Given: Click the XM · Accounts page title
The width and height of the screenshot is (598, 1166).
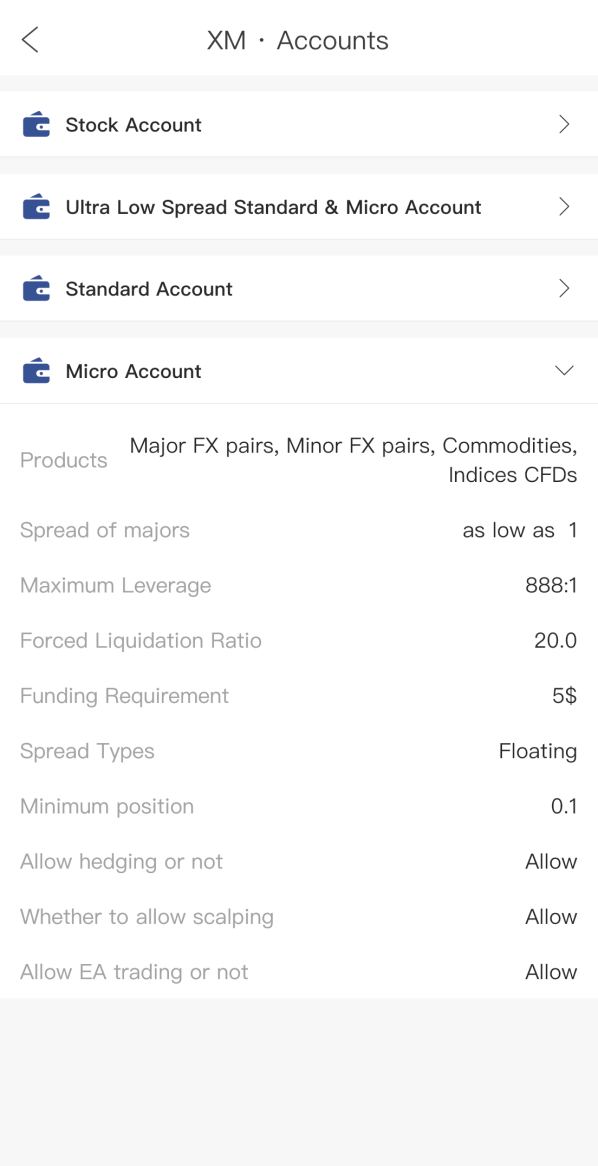Looking at the screenshot, I should click(298, 40).
